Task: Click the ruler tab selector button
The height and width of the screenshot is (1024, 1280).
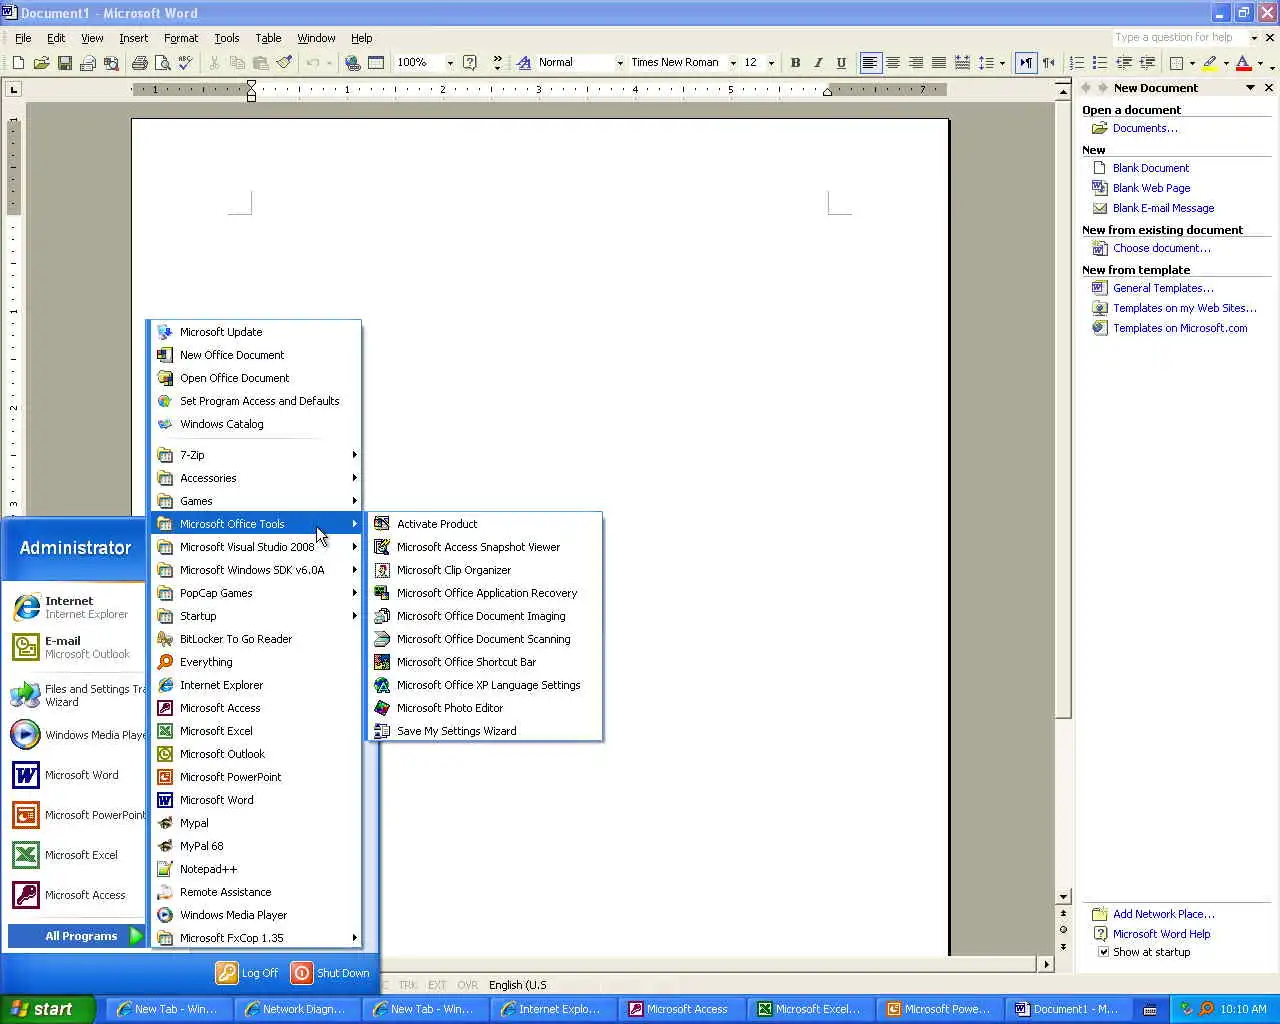Action: click(13, 89)
